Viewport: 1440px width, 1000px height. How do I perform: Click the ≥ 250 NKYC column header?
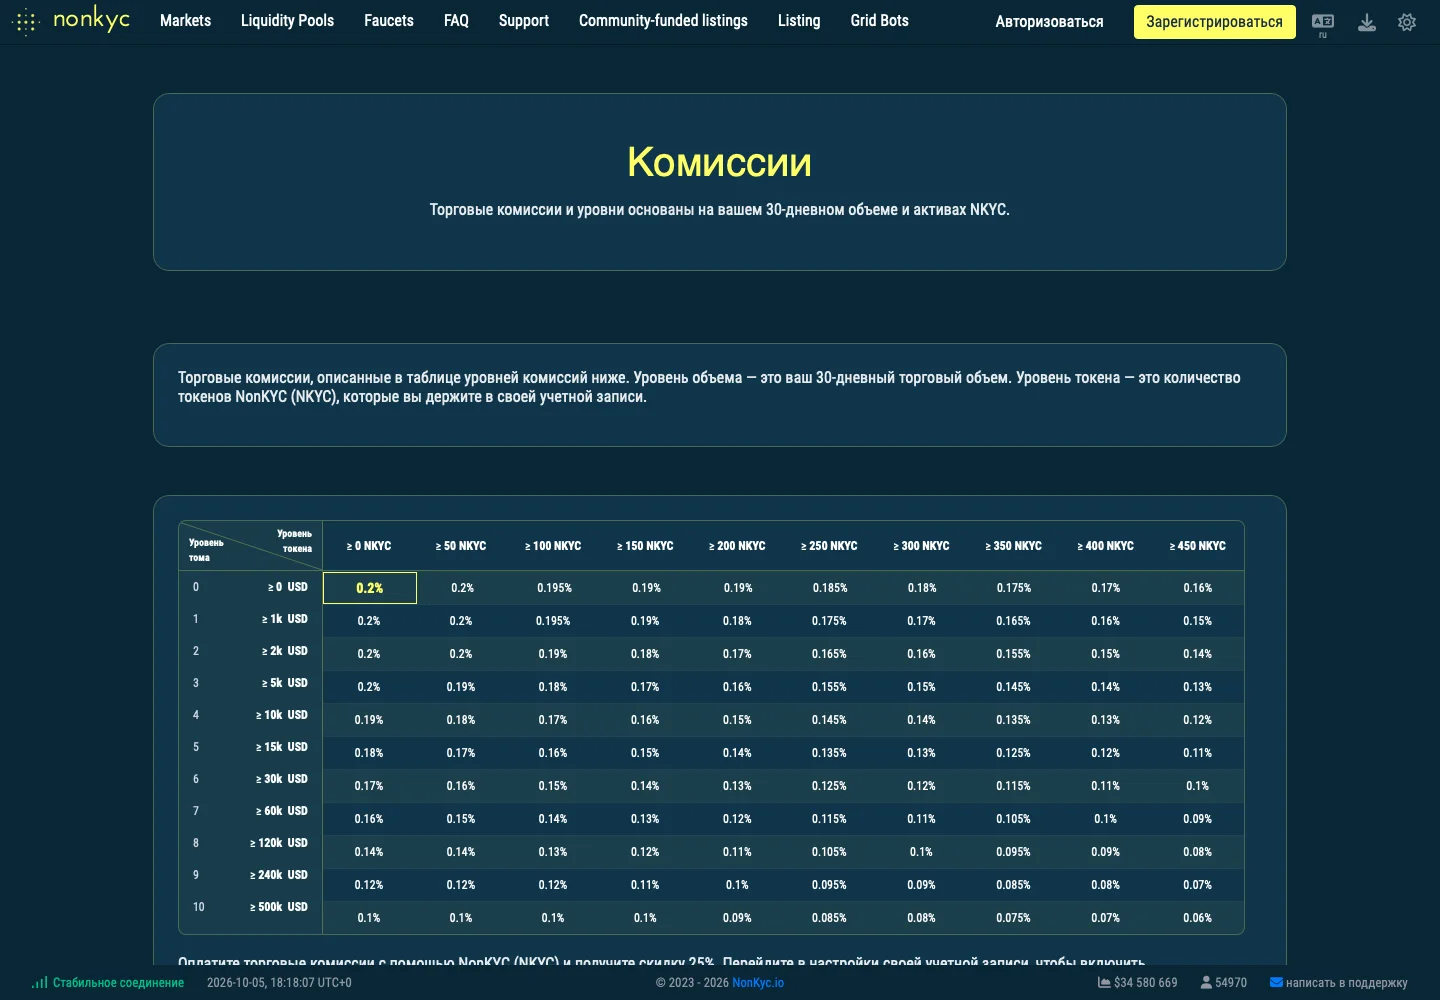(x=829, y=546)
